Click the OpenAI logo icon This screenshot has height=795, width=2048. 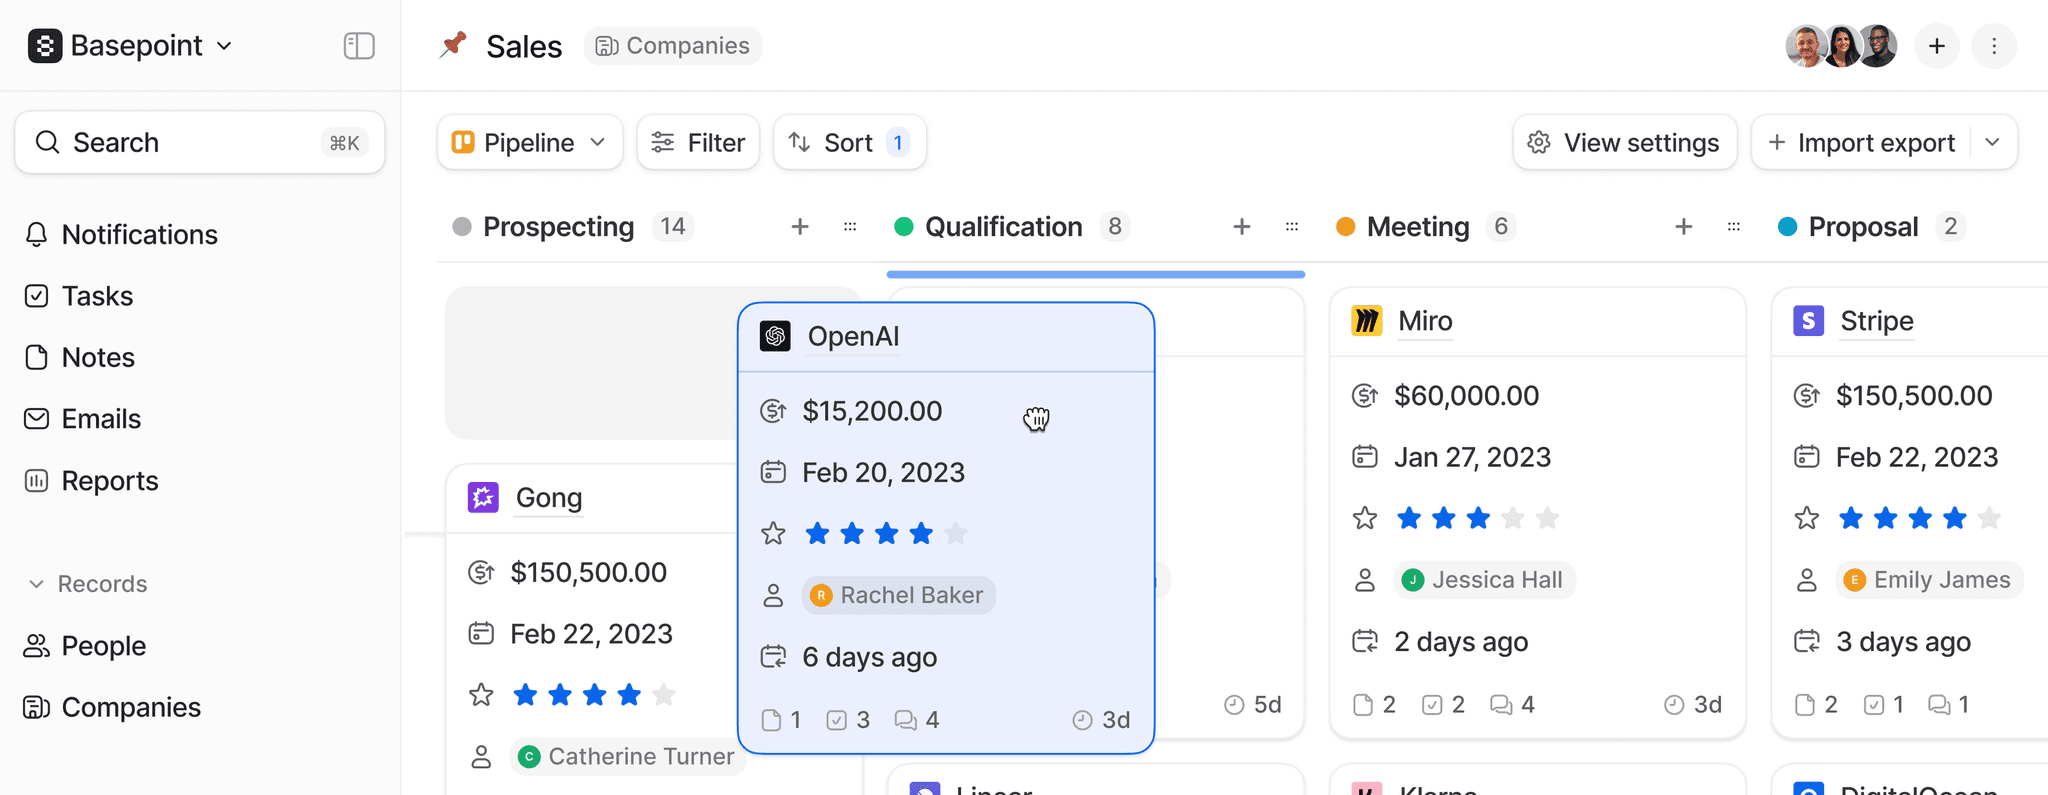pos(775,336)
